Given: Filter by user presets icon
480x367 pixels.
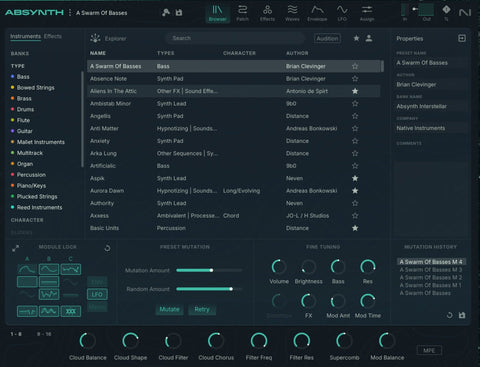Looking at the screenshot, I should coord(369,38).
